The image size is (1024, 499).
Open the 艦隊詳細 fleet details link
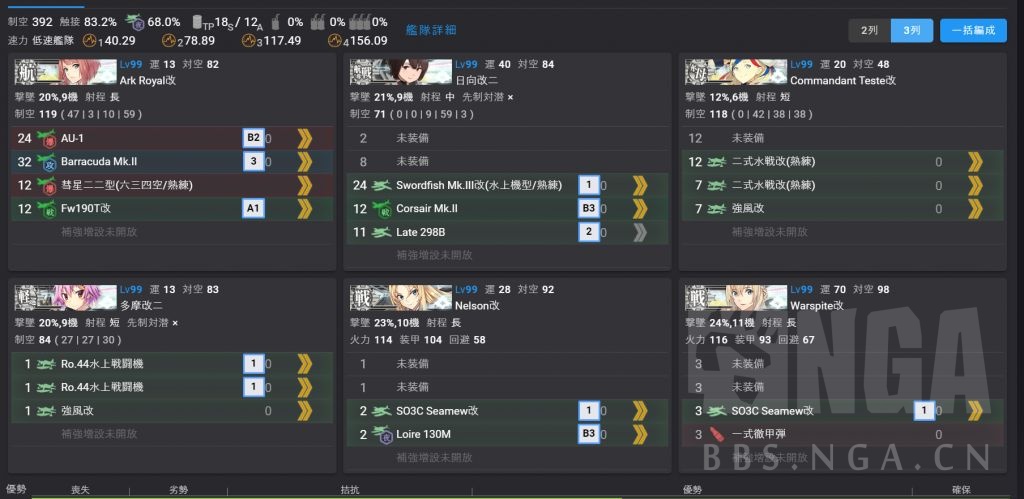click(431, 30)
